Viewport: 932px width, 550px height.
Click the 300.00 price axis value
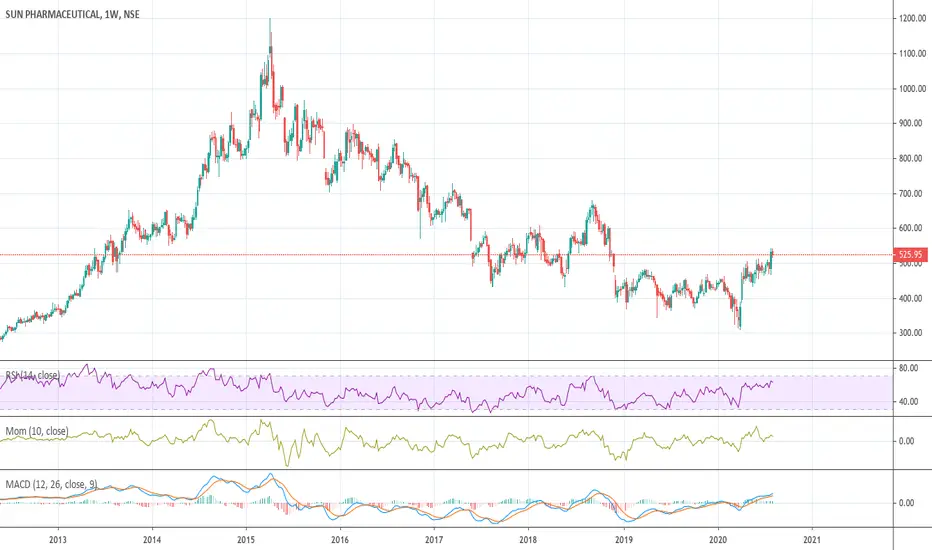click(x=911, y=332)
